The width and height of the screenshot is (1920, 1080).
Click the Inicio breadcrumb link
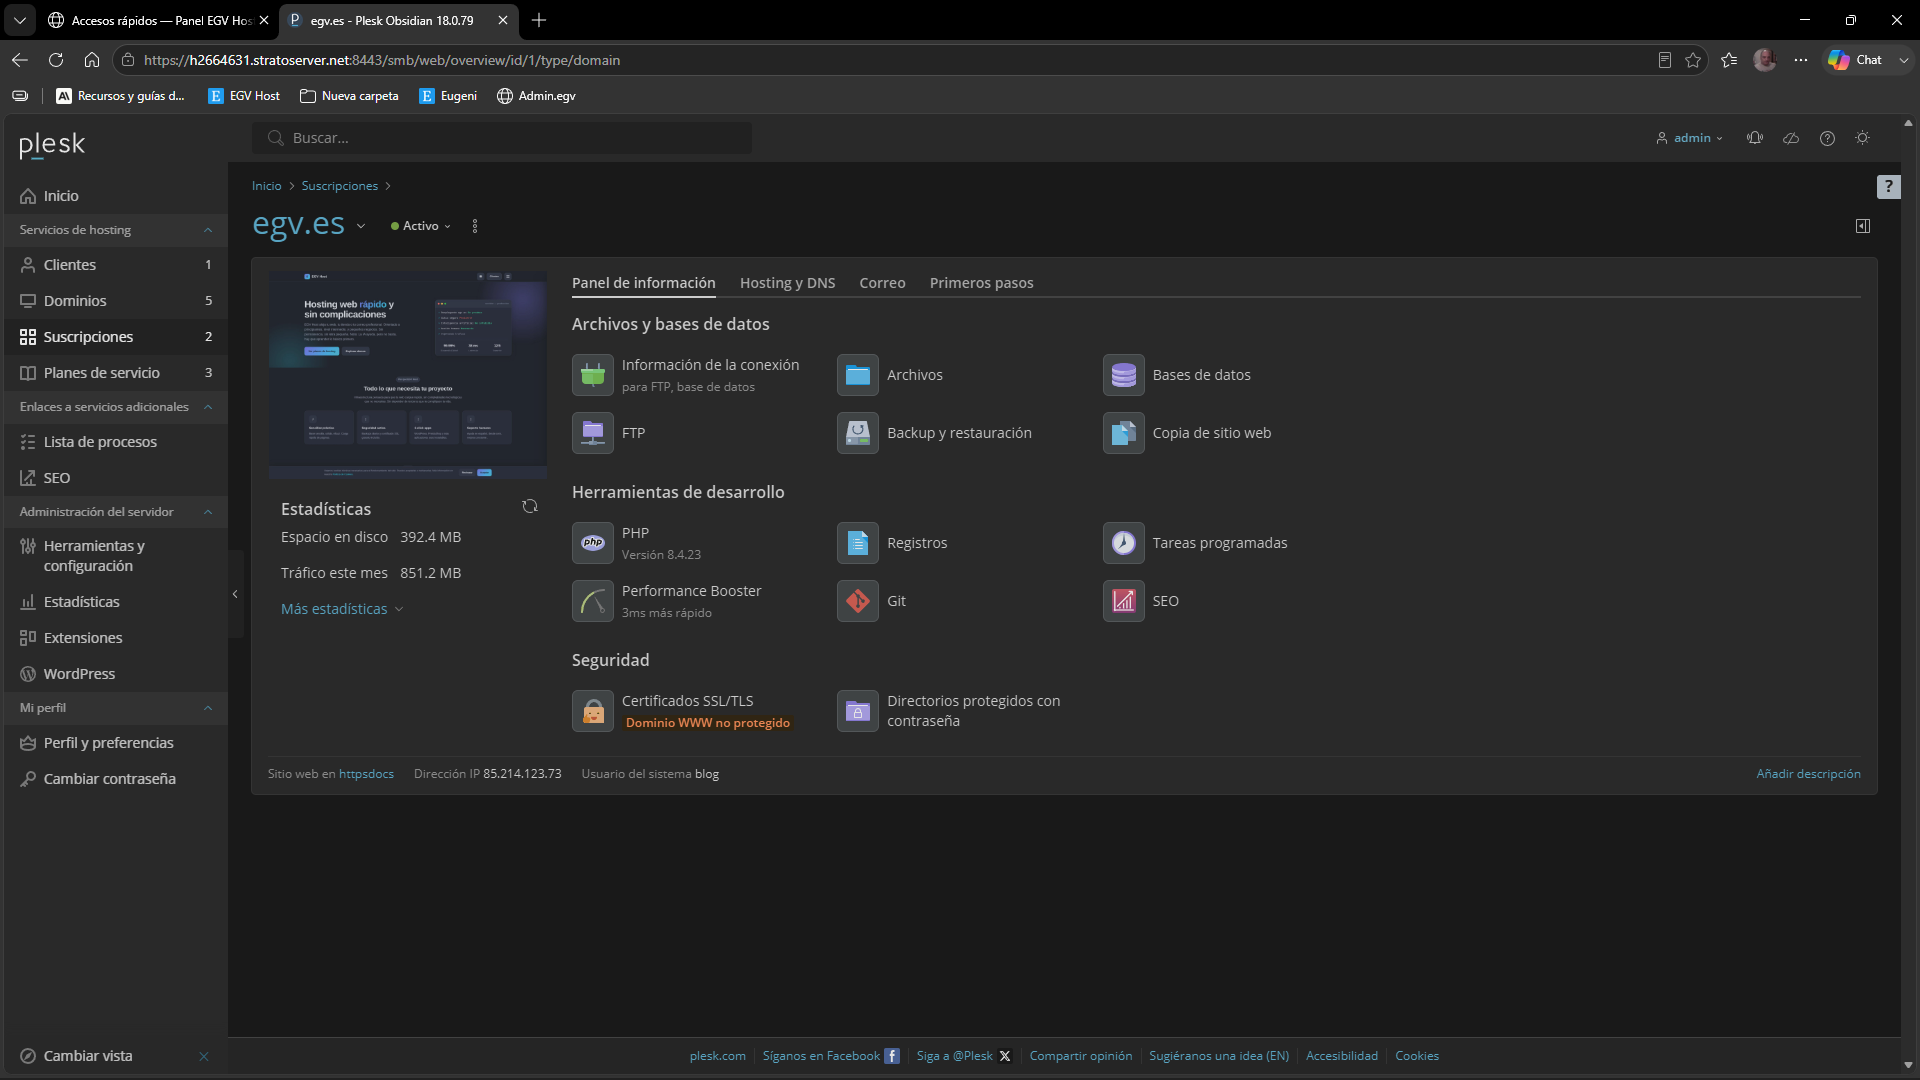tap(266, 186)
